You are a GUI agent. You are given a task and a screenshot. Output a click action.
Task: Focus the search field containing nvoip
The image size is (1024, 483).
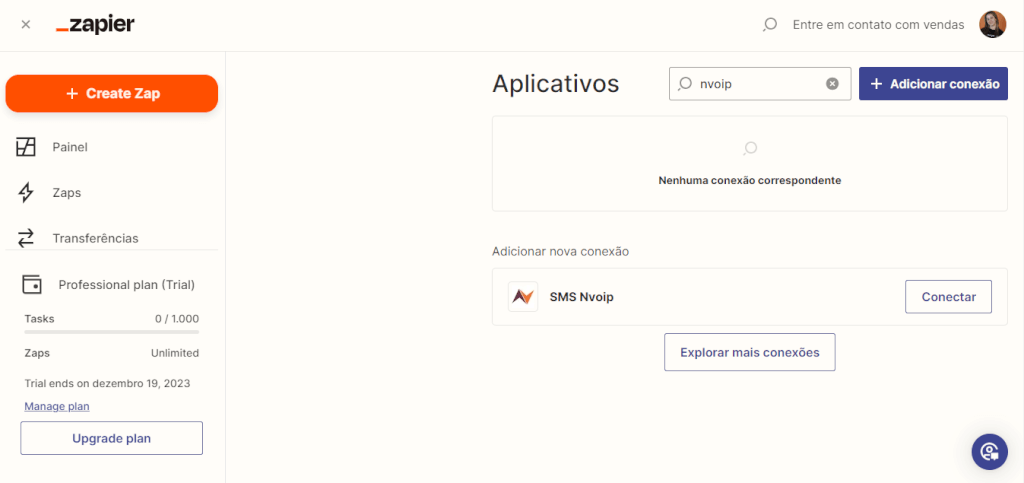point(760,84)
